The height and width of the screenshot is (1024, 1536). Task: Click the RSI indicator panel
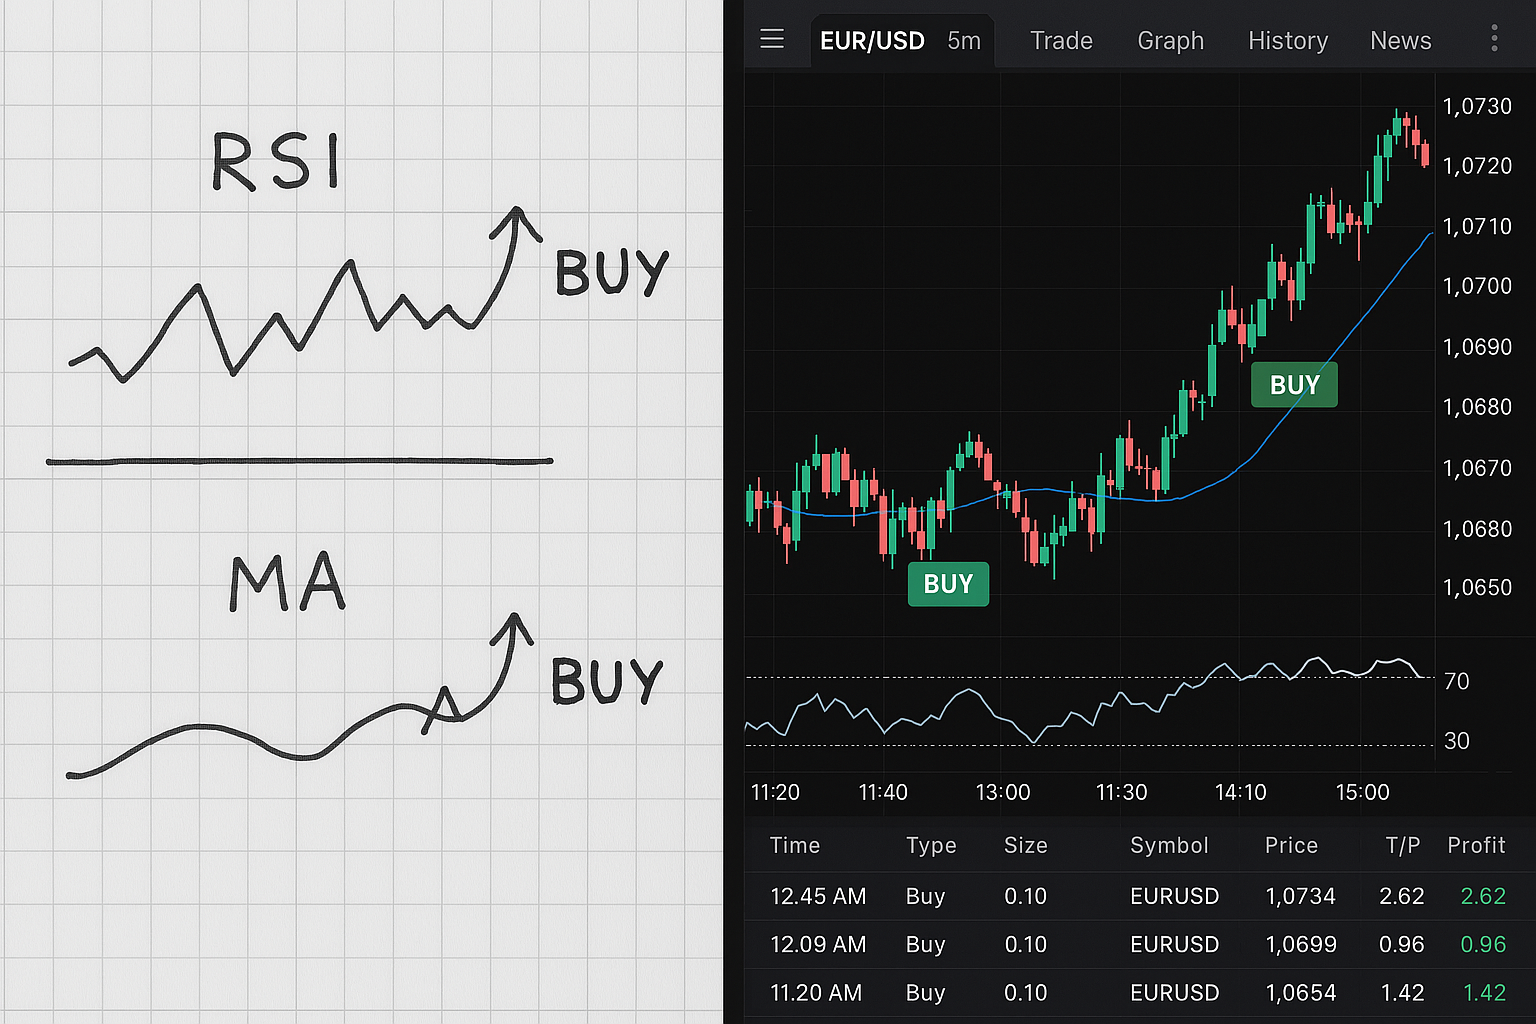point(1090,710)
